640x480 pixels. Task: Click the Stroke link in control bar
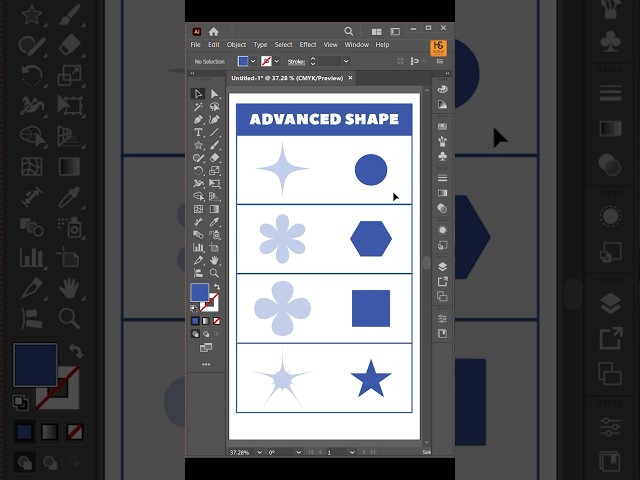pyautogui.click(x=296, y=62)
